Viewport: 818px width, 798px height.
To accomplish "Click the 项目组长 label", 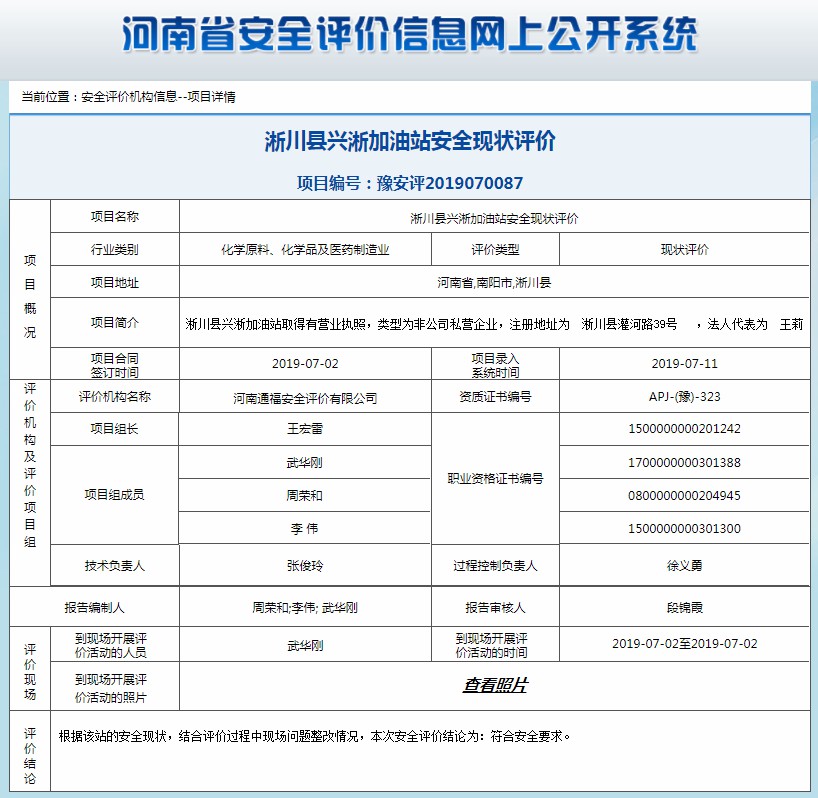I will (x=115, y=429).
